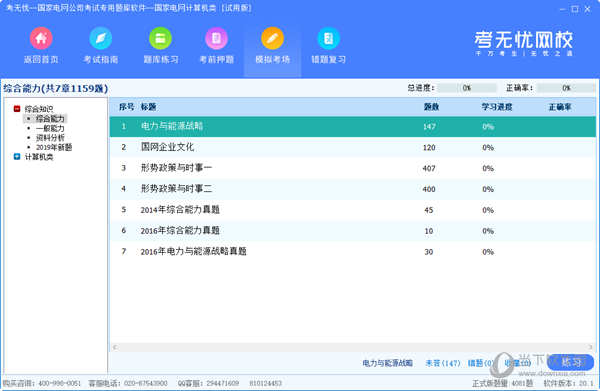600x391 pixels.
Task: Select row 2014年综合能力真题
Action: 352,210
